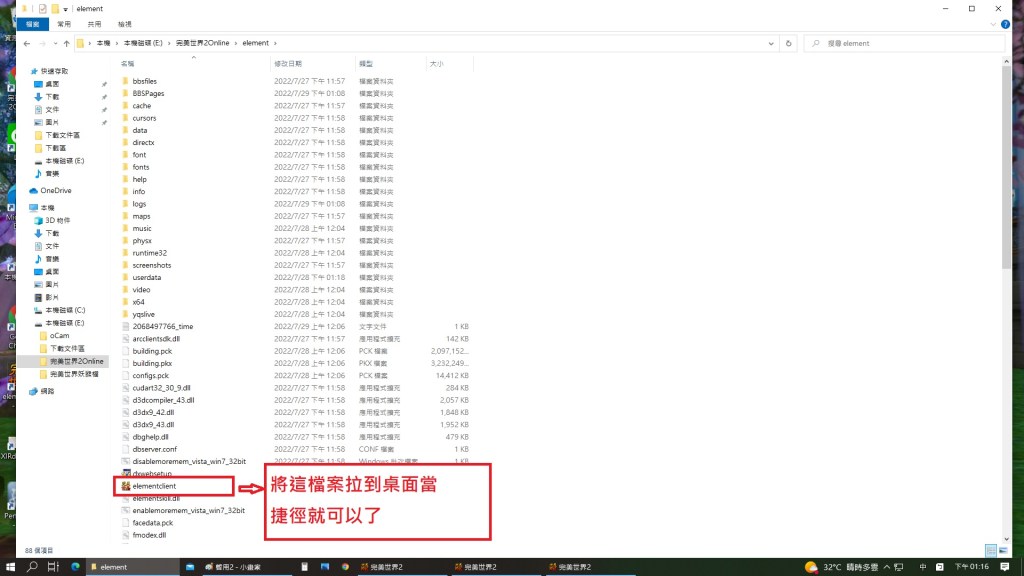Refresh the current folder view
Image resolution: width=1024 pixels, height=576 pixels.
coord(789,44)
